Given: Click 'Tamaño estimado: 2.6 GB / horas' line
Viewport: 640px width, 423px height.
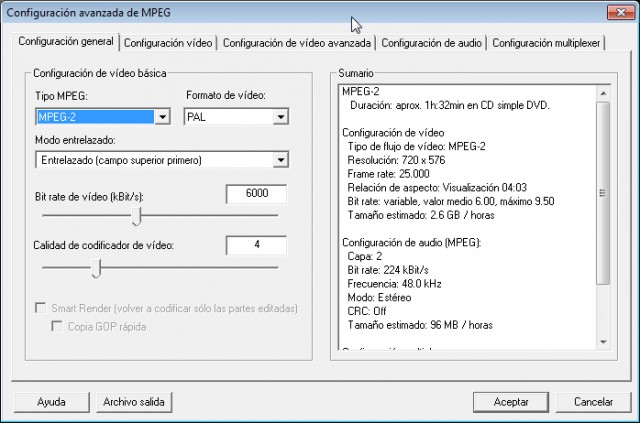Looking at the screenshot, I should tap(421, 215).
